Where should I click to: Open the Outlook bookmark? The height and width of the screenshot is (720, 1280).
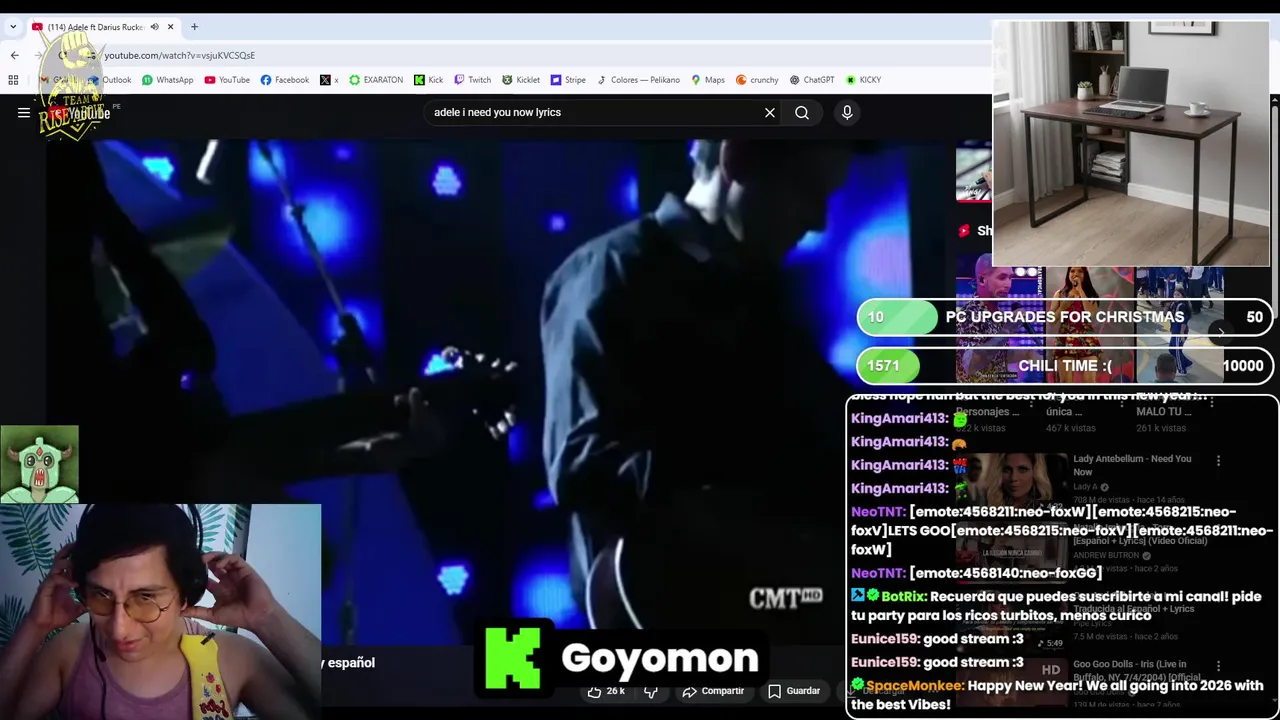110,80
